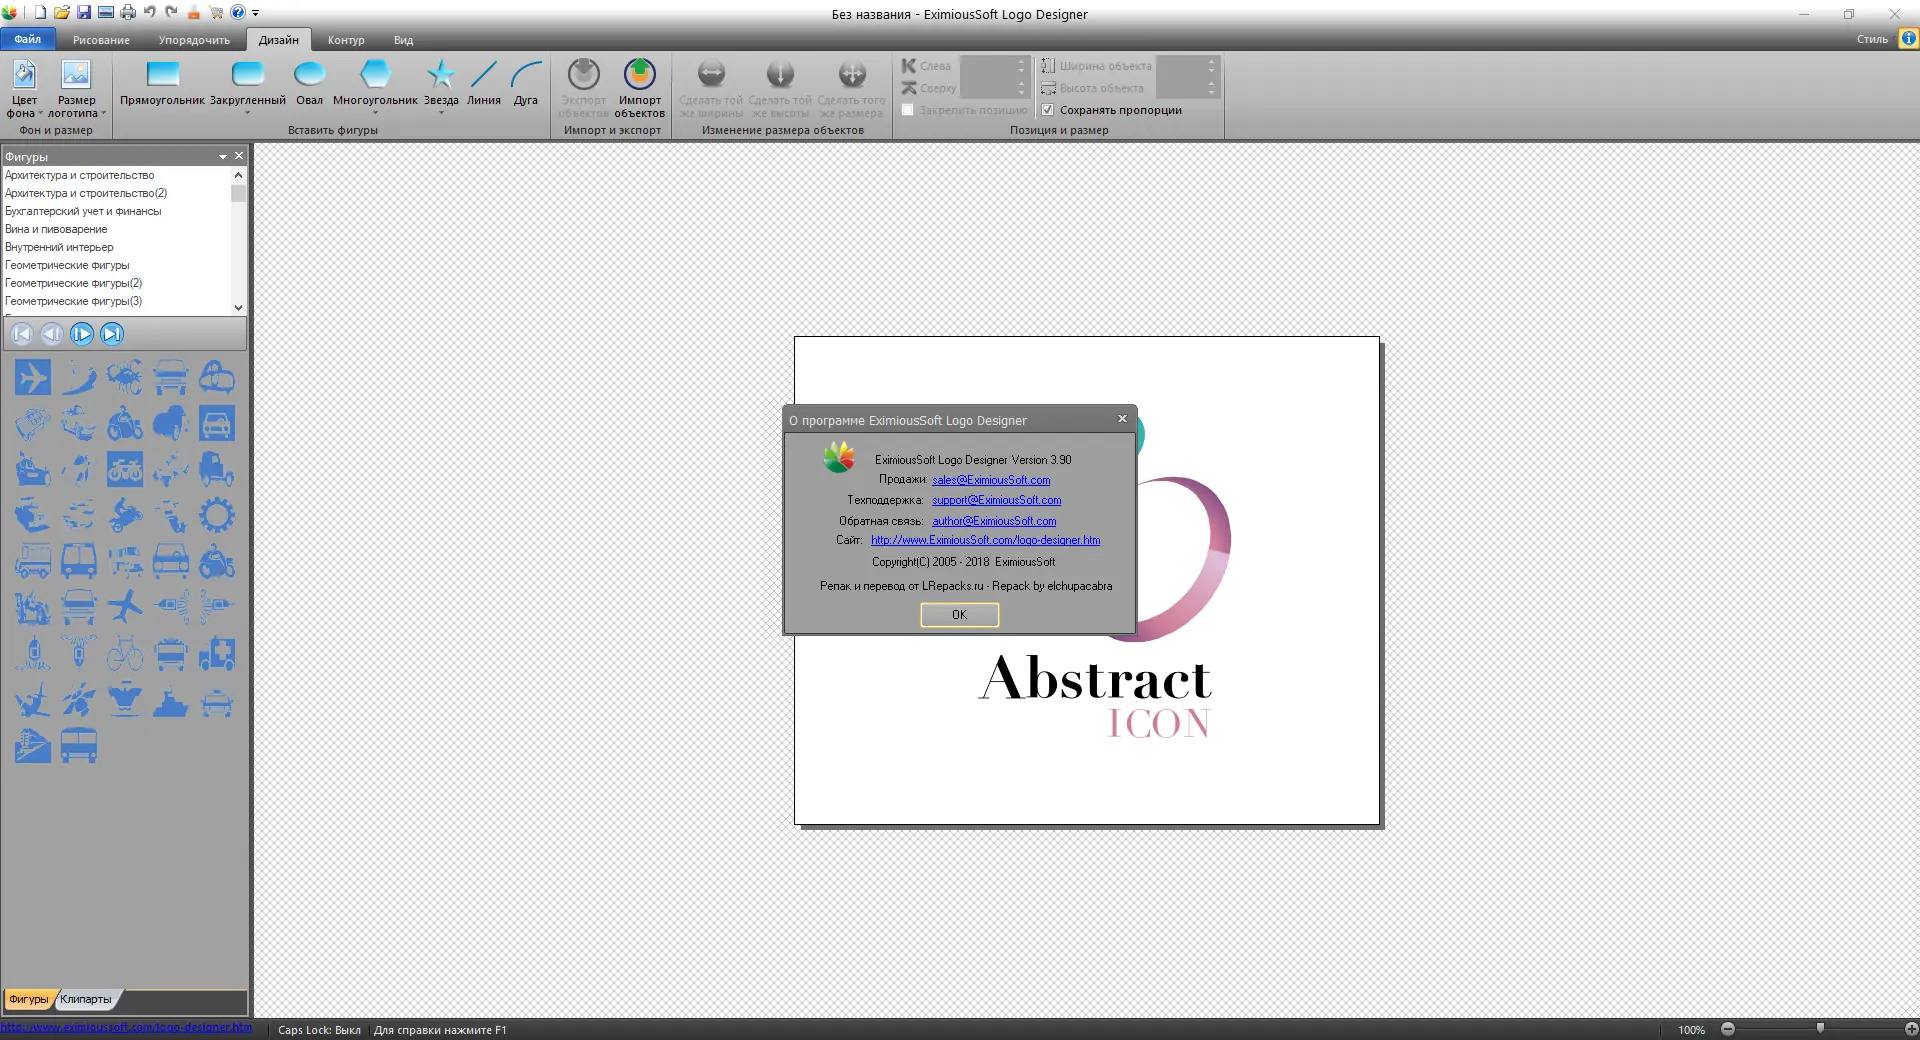Switch to the Контур ribbon tab

(345, 40)
